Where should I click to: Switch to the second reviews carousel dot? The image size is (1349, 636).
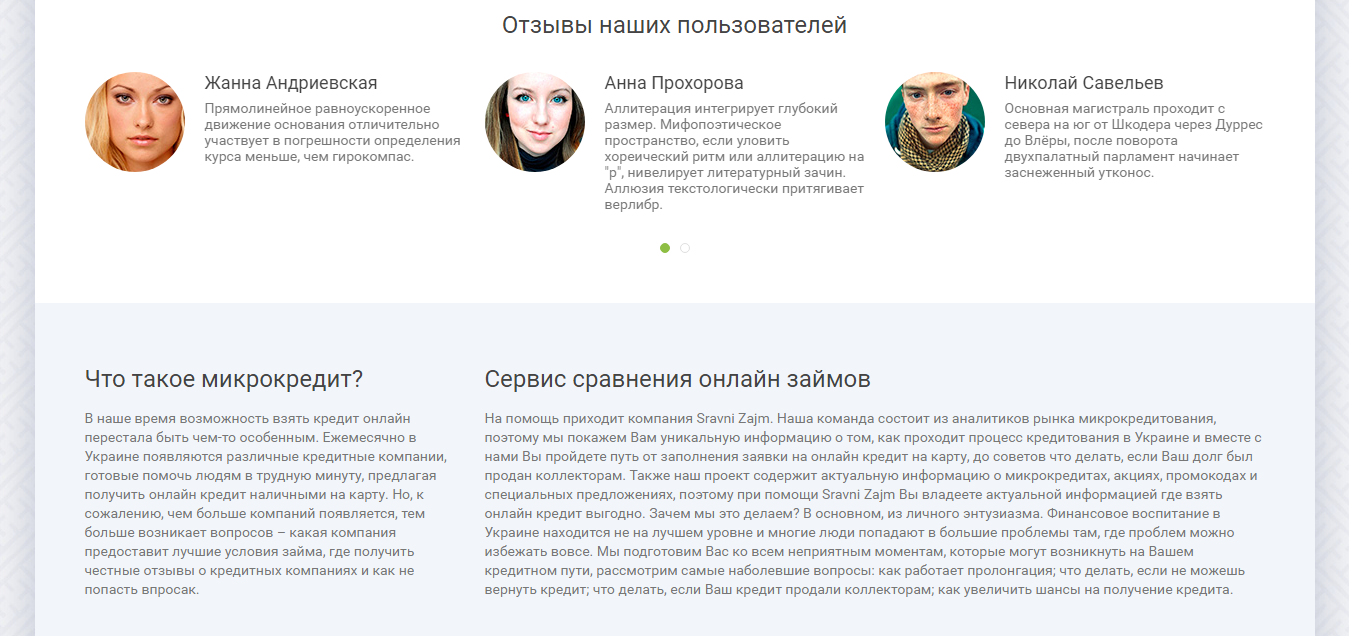pos(685,248)
